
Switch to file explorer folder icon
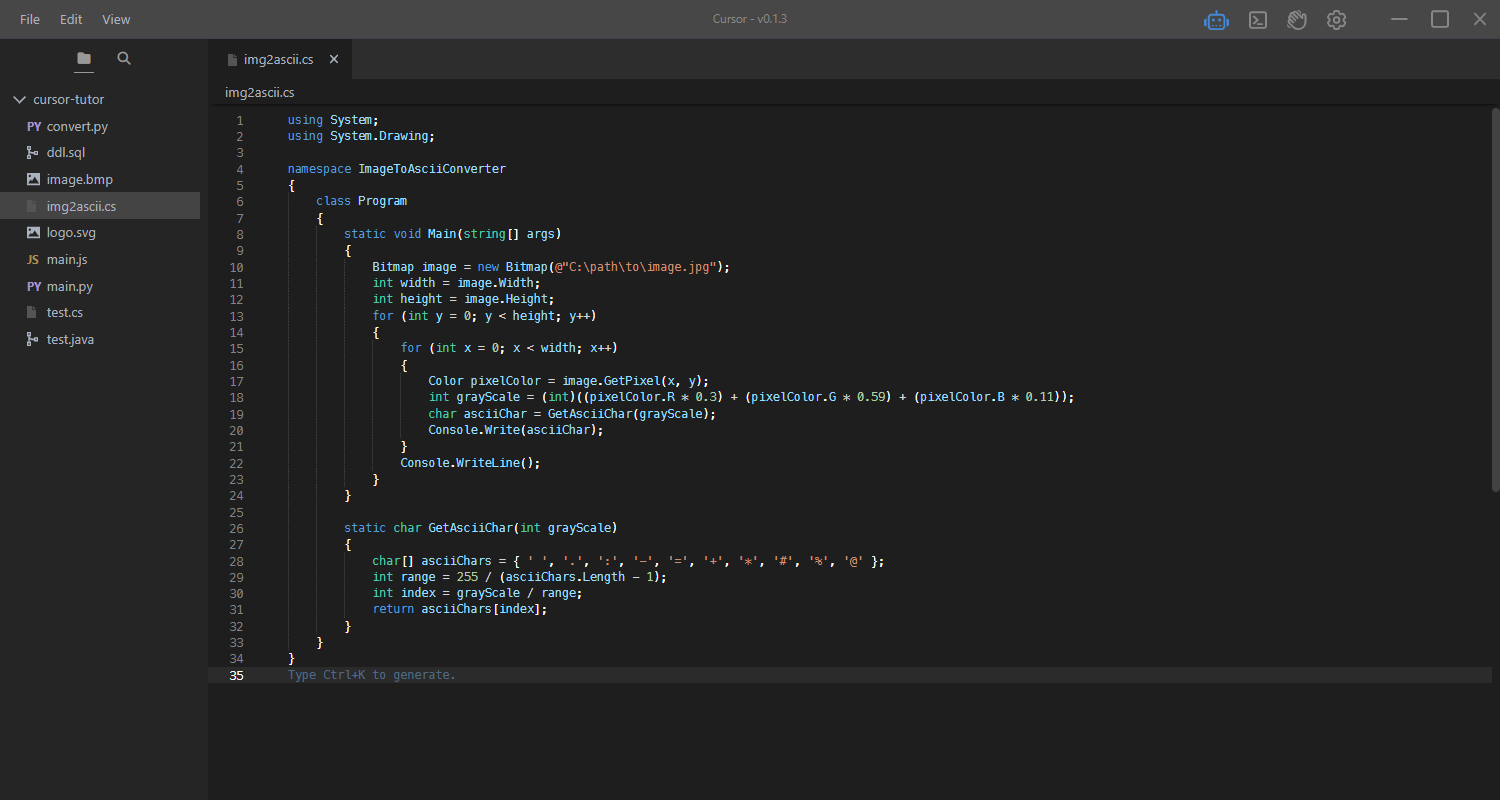click(84, 59)
